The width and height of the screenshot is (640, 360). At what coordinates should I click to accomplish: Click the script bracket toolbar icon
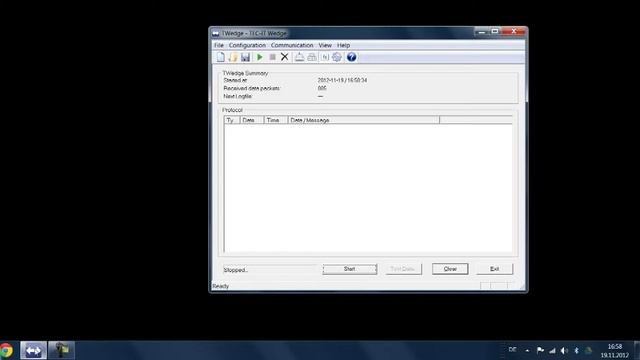[x=325, y=57]
